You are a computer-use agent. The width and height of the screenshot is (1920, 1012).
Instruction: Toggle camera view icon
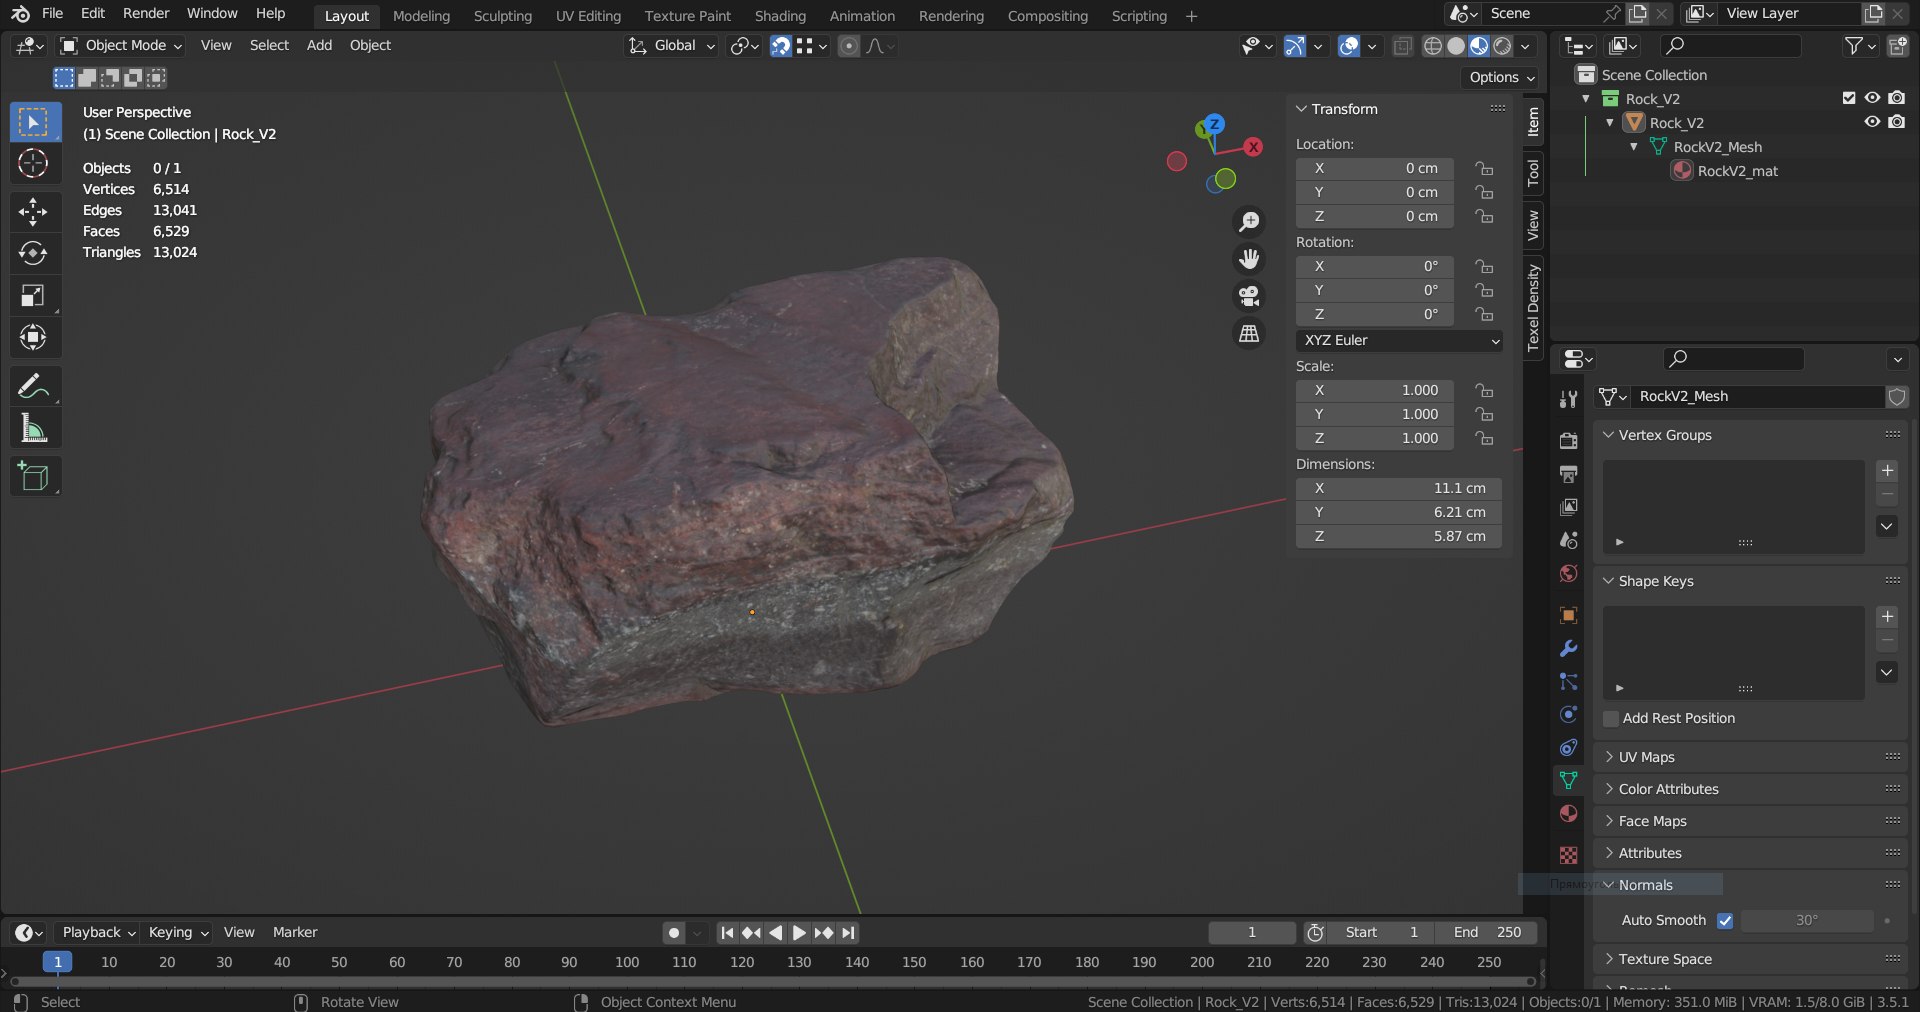click(x=1249, y=296)
